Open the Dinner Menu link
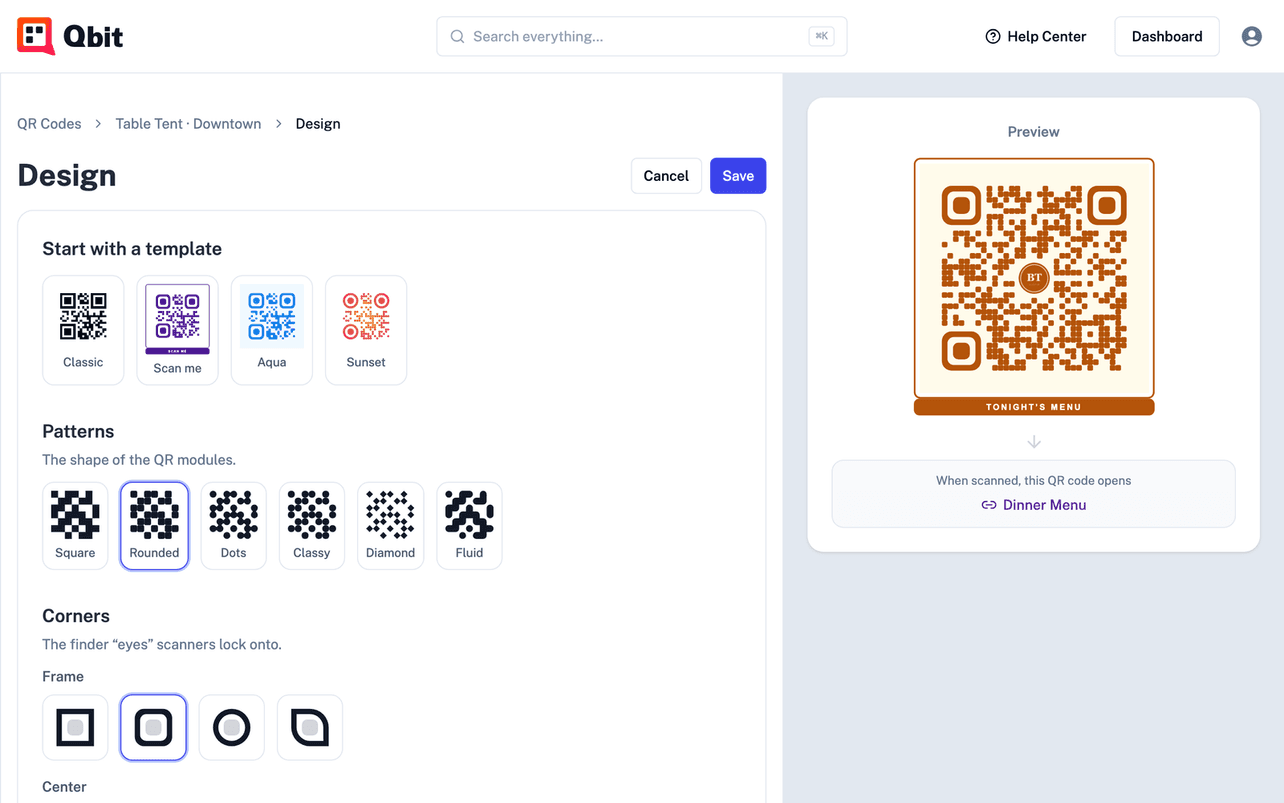The width and height of the screenshot is (1284, 803). pos(1034,505)
